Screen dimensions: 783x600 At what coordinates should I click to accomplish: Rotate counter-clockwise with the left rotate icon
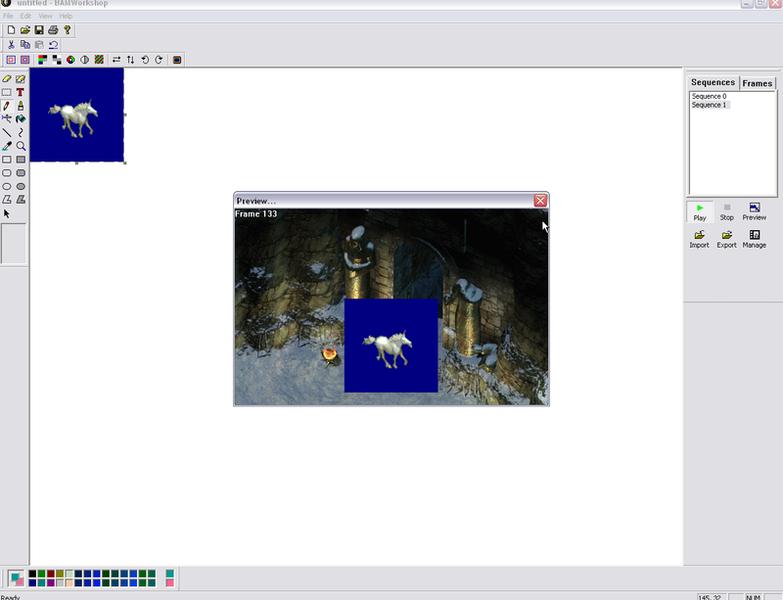click(145, 60)
